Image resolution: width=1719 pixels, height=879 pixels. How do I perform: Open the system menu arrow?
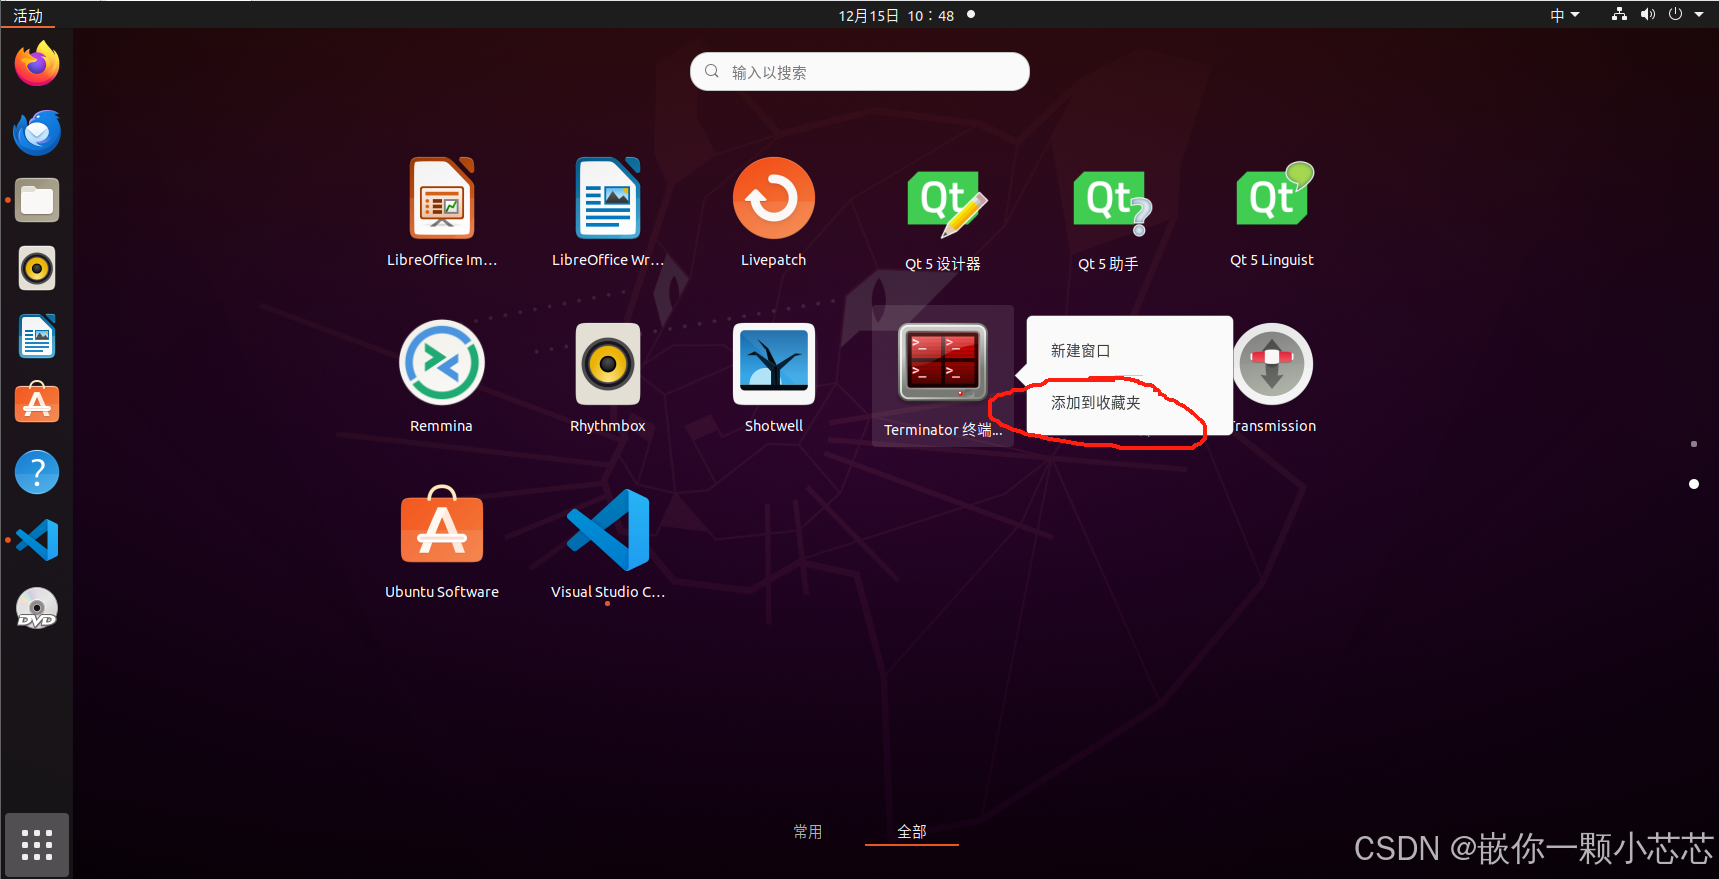pos(1699,15)
